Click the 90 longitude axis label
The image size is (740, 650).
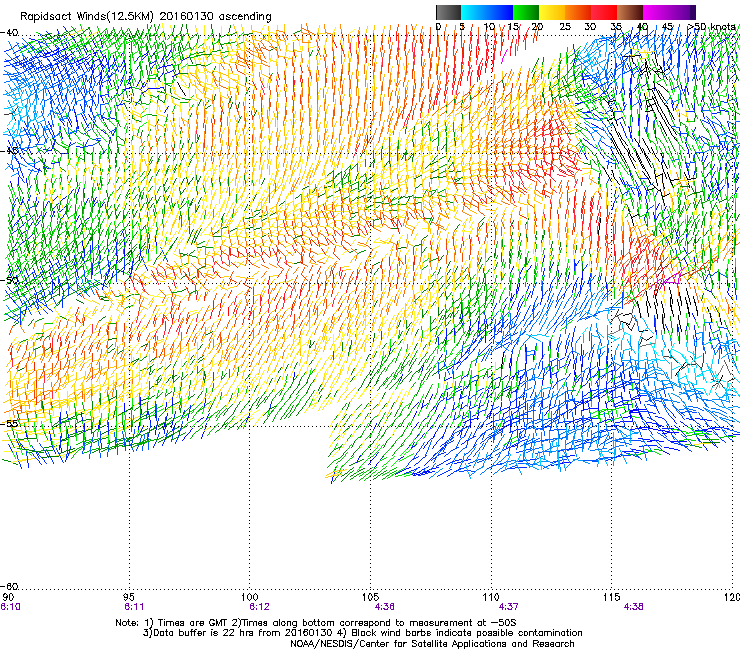(8, 598)
